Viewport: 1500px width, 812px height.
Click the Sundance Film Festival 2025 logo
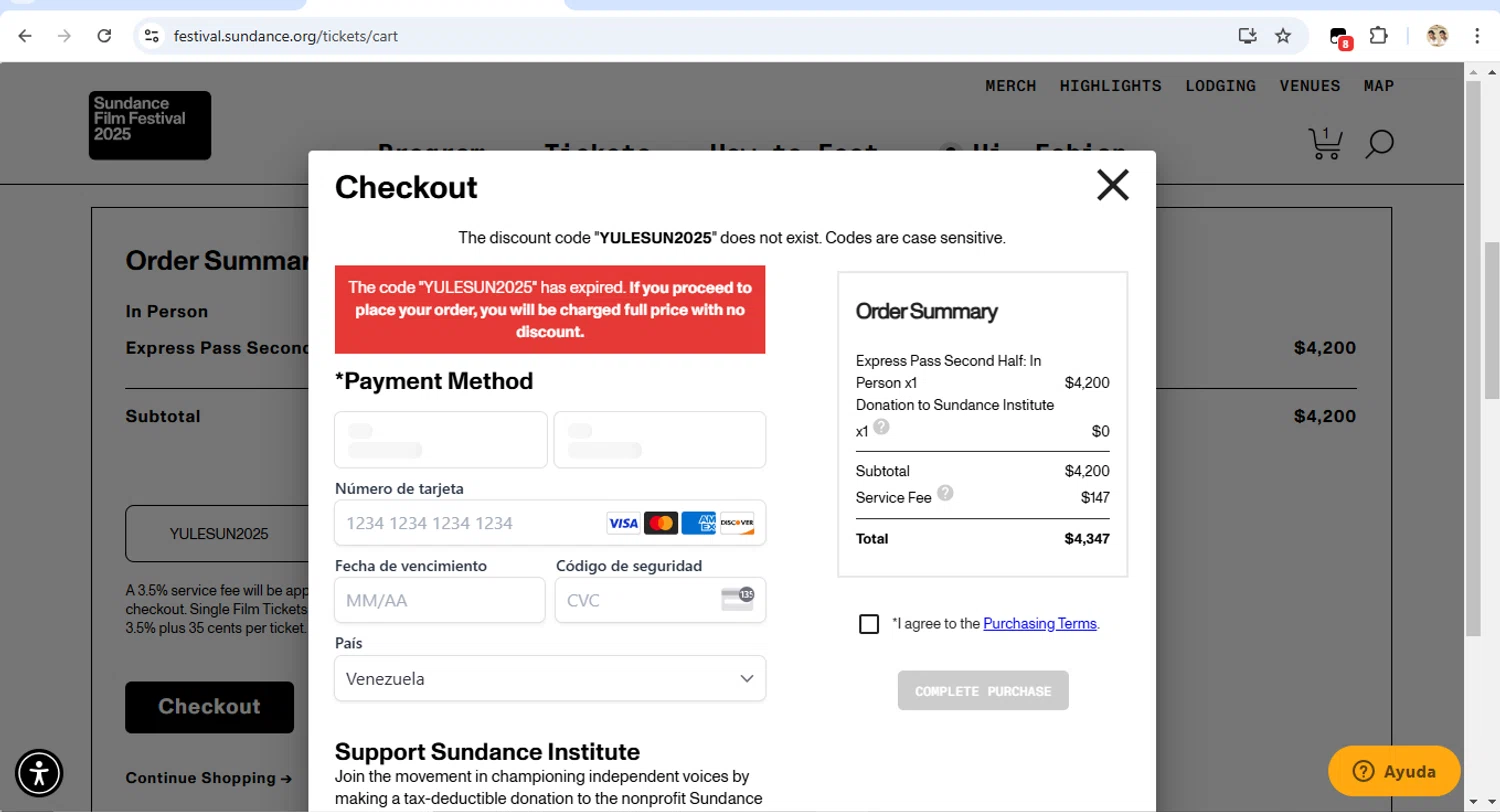(x=150, y=125)
